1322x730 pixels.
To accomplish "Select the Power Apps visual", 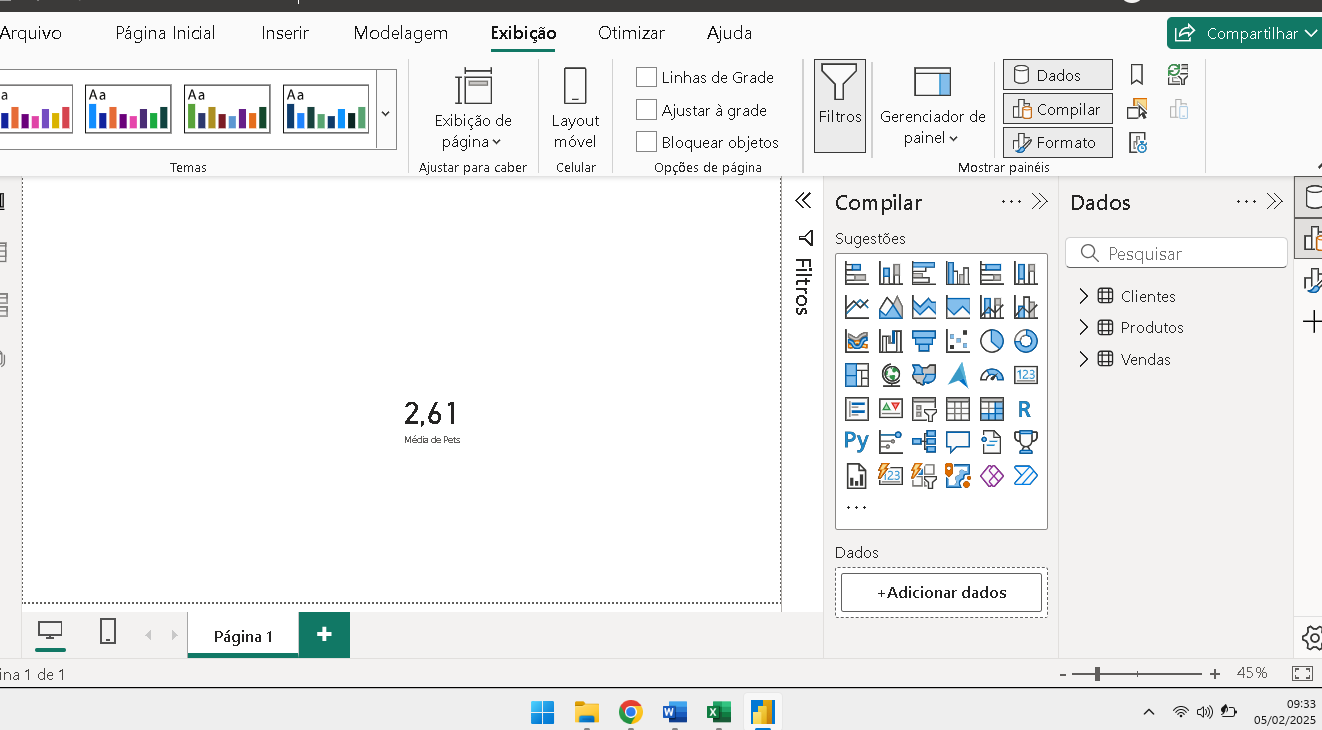I will [x=991, y=475].
